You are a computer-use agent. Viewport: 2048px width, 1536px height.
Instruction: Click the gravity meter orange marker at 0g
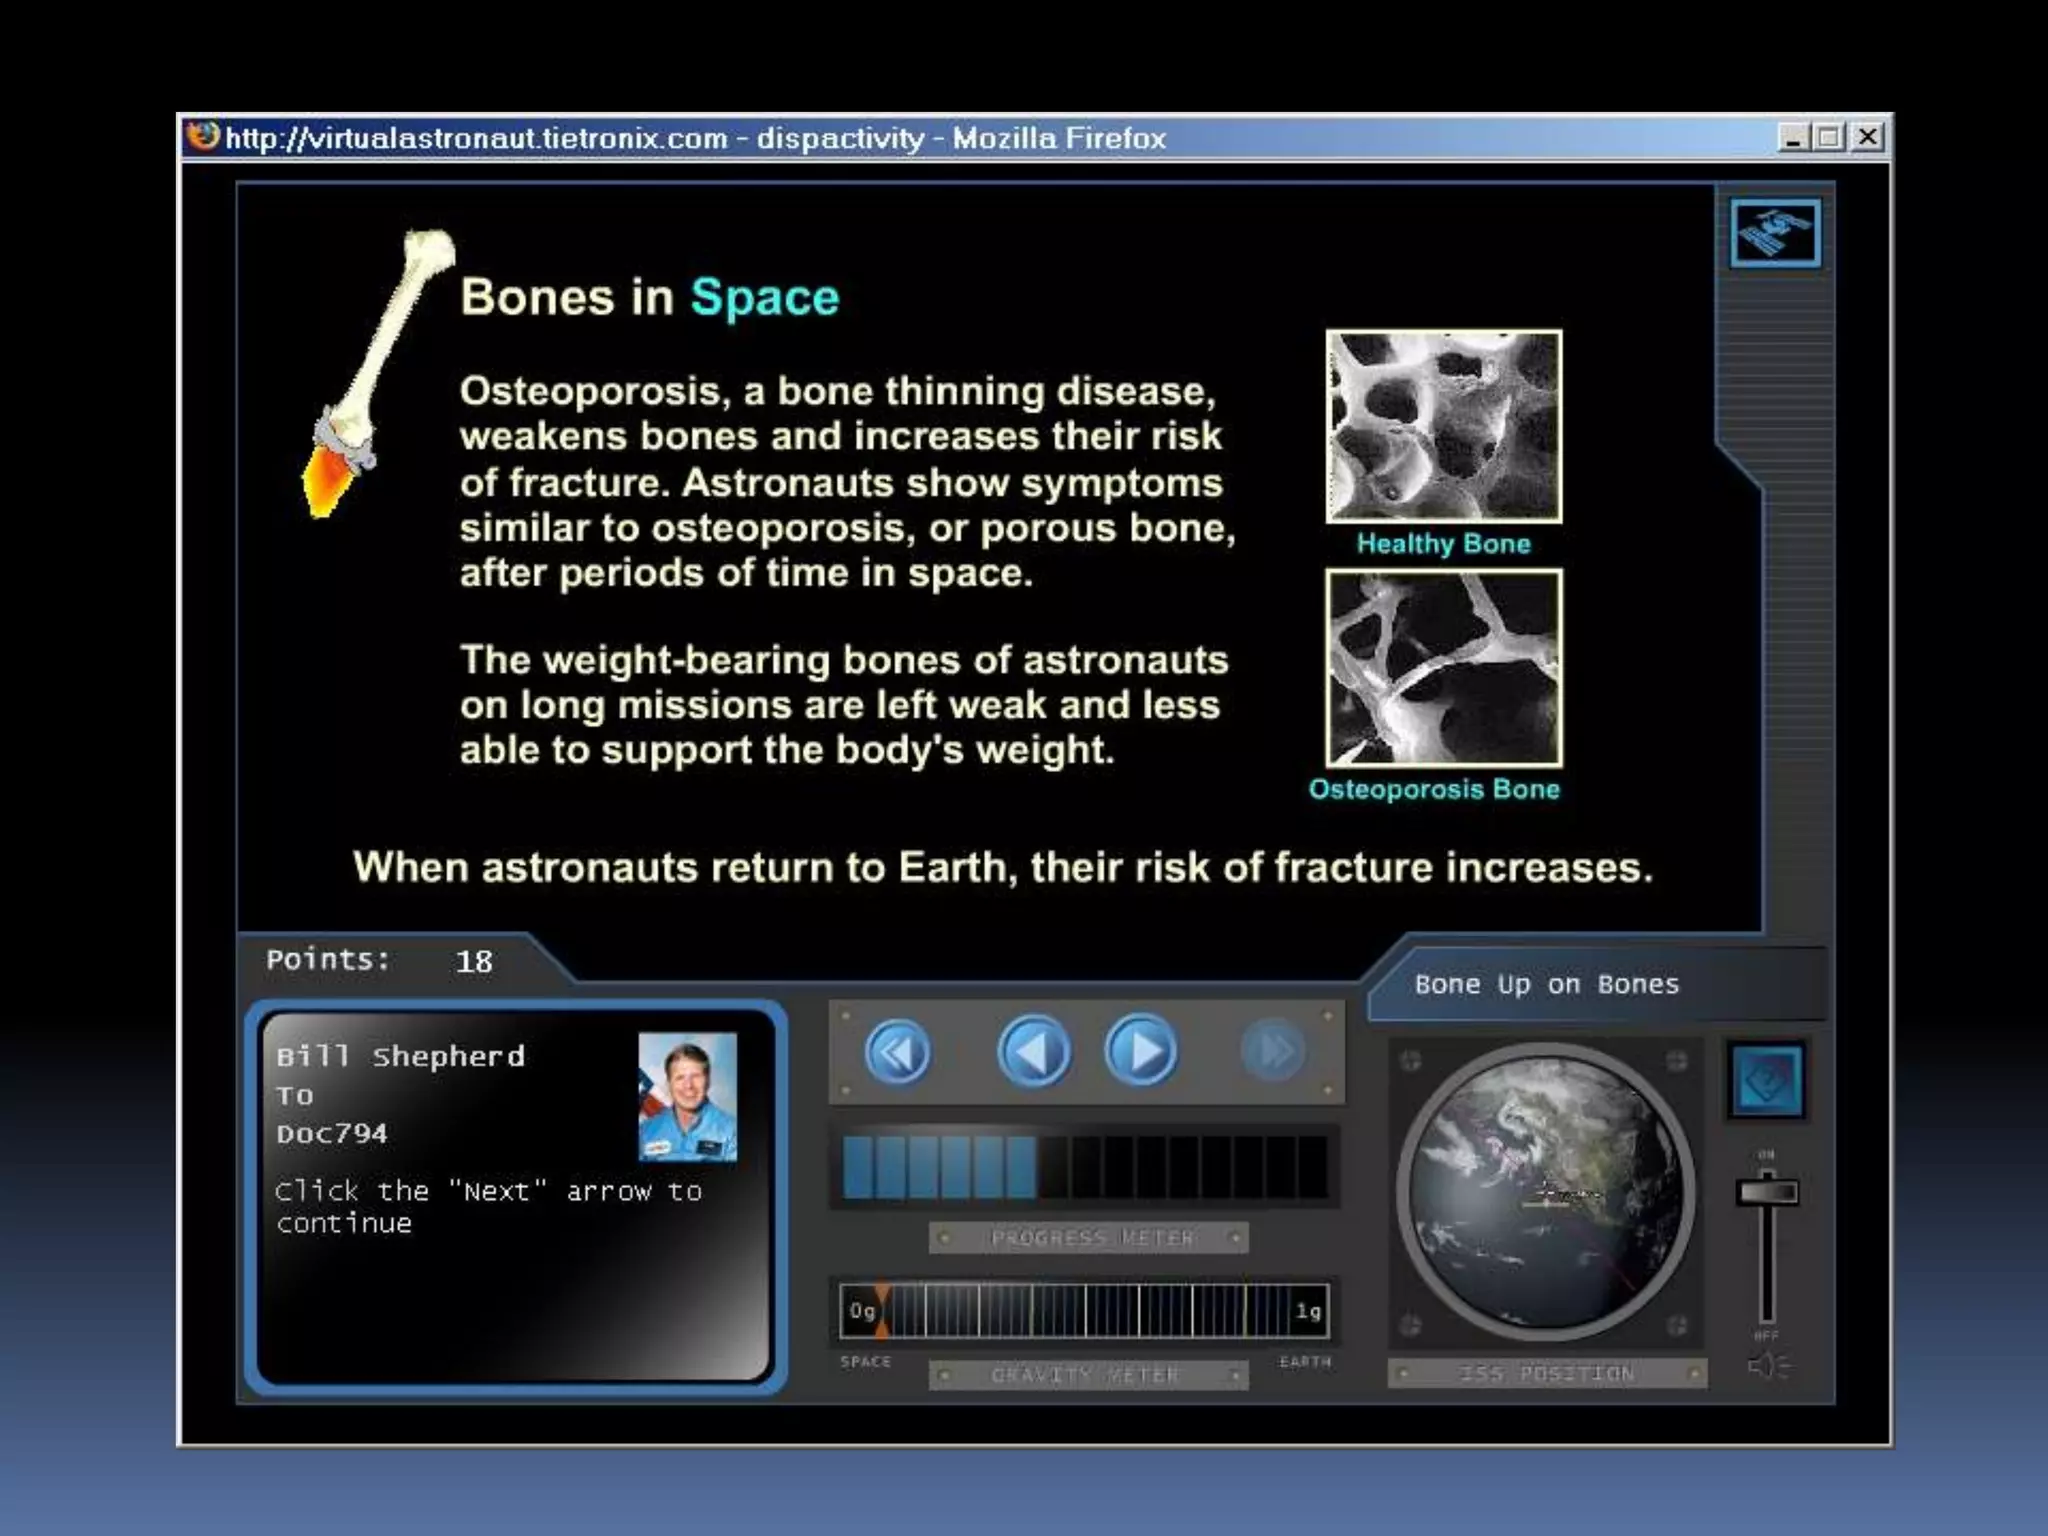point(882,1312)
